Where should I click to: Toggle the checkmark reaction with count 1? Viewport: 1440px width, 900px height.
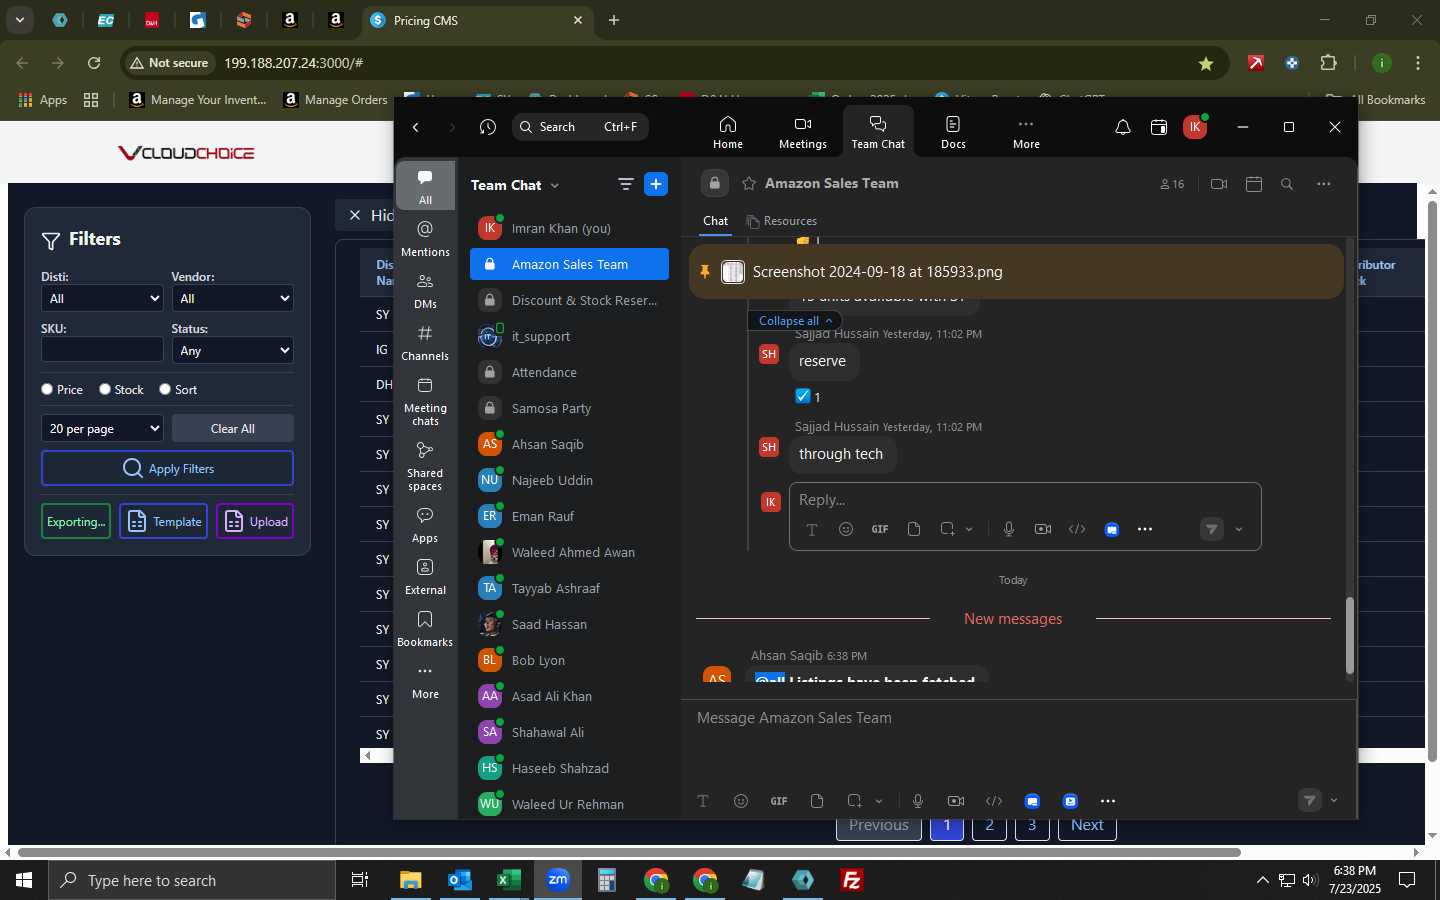(x=808, y=397)
